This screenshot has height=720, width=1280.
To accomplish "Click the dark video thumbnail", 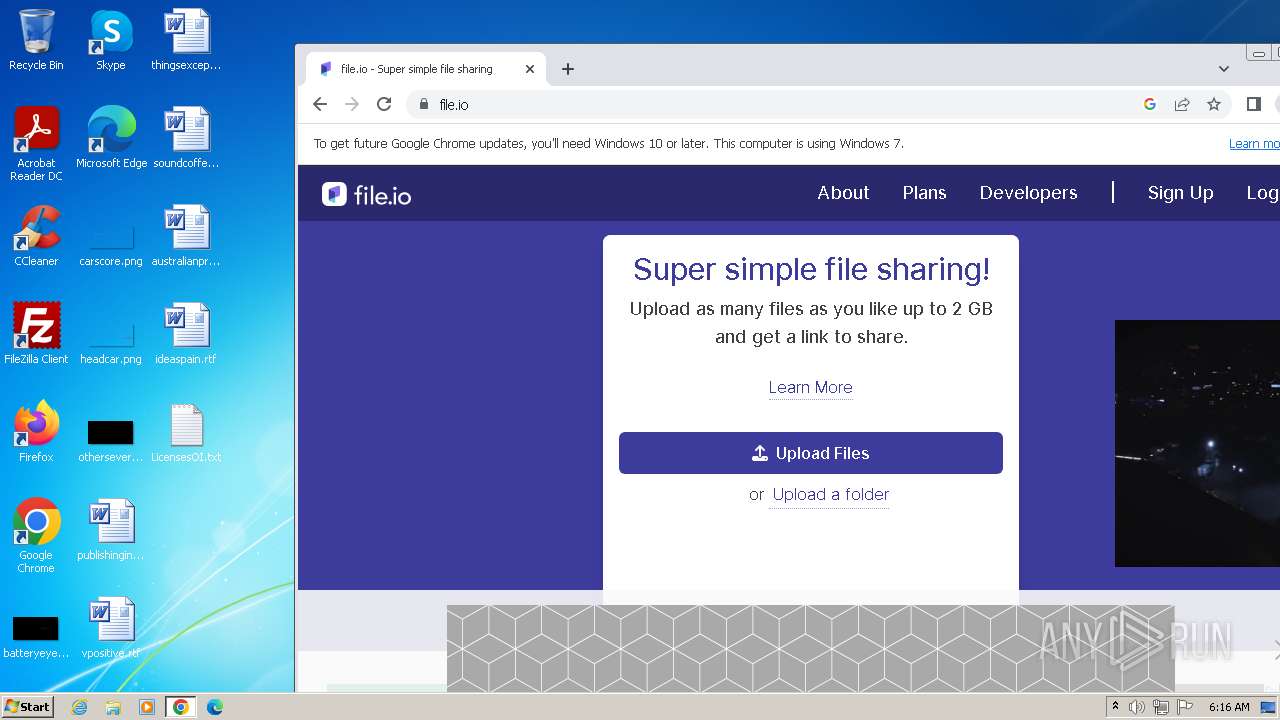I will coord(1197,443).
